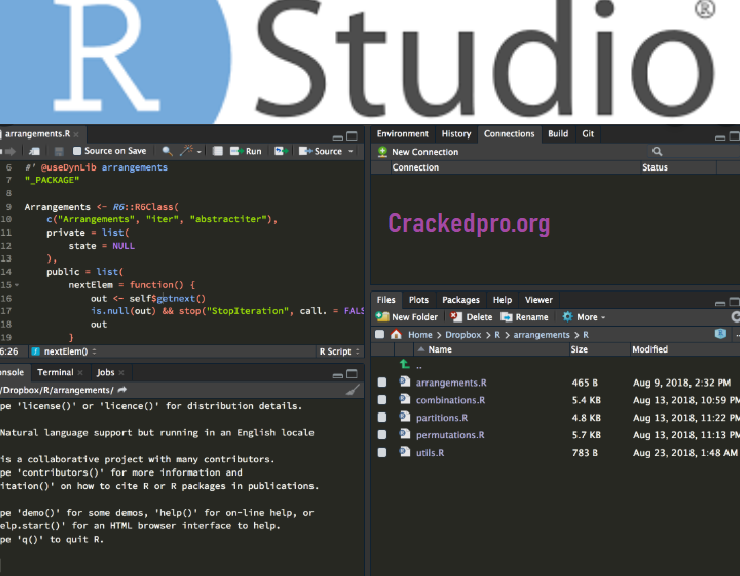740x576 pixels.
Task: Check the box next to arrangements.R
Action: [382, 382]
